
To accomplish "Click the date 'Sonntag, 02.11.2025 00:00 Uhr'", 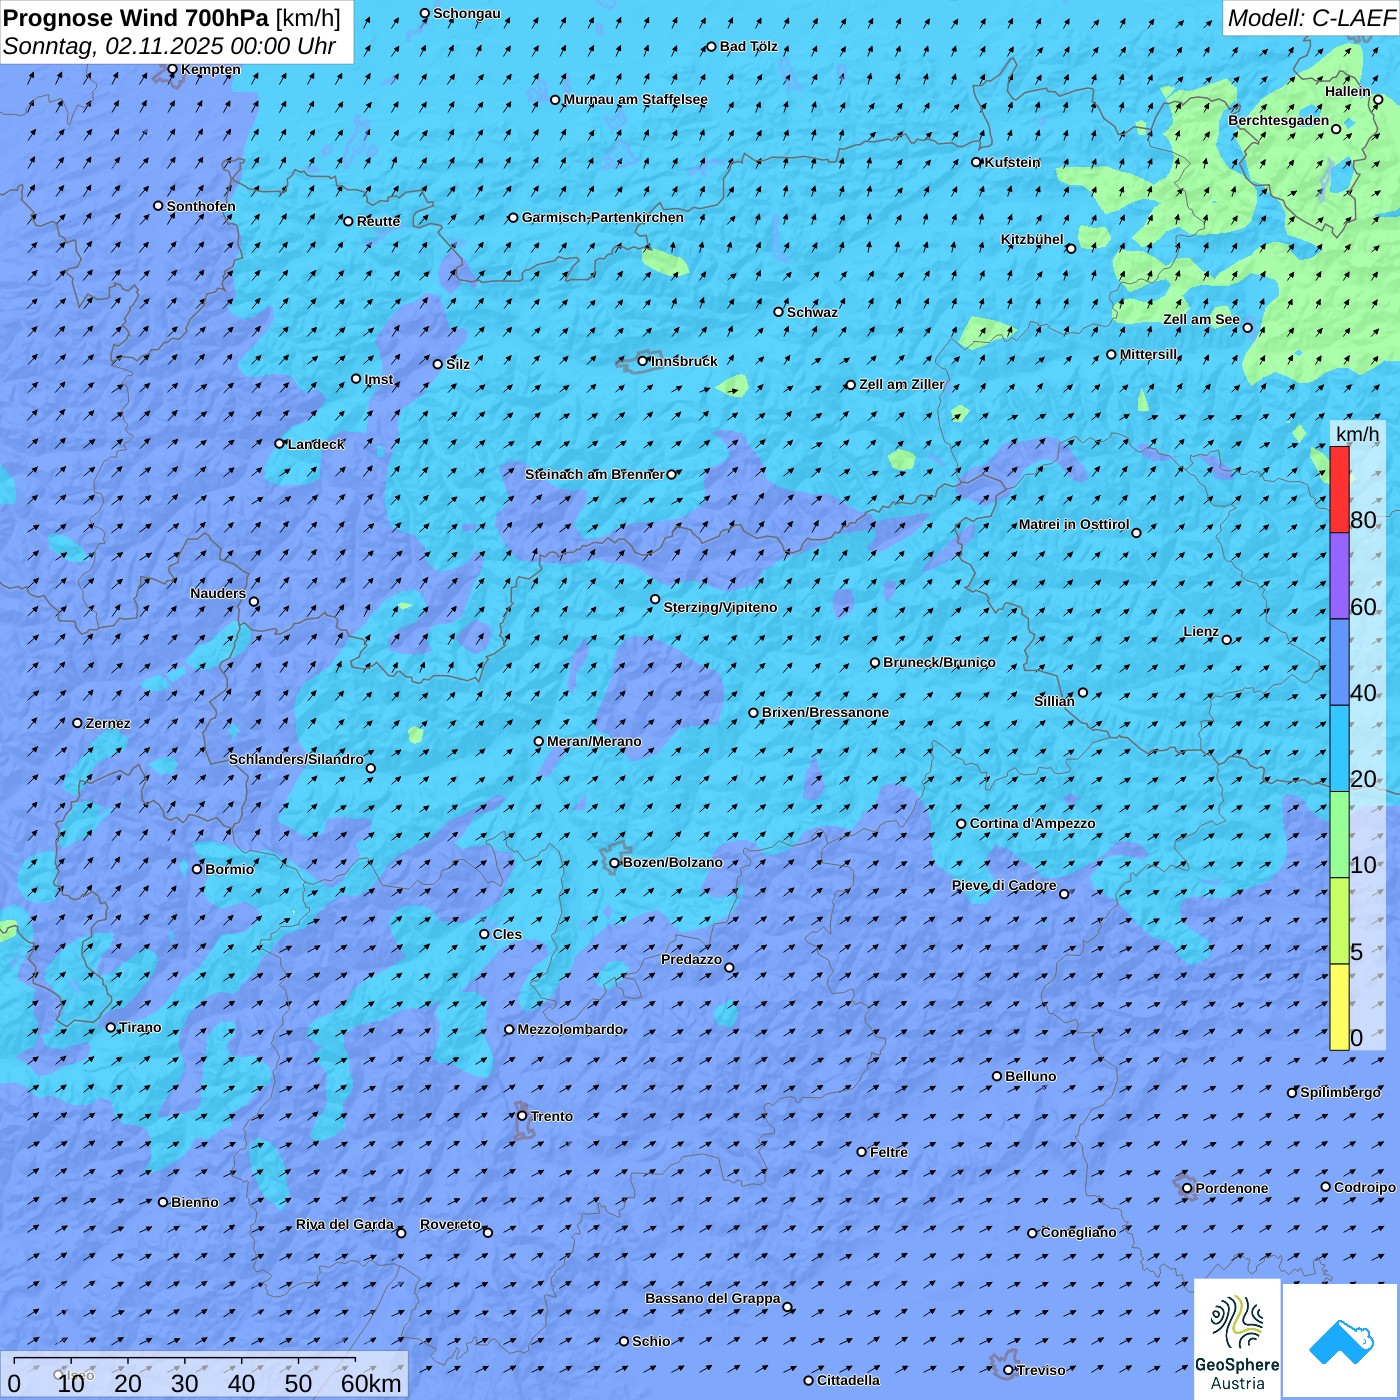I will pyautogui.click(x=169, y=46).
